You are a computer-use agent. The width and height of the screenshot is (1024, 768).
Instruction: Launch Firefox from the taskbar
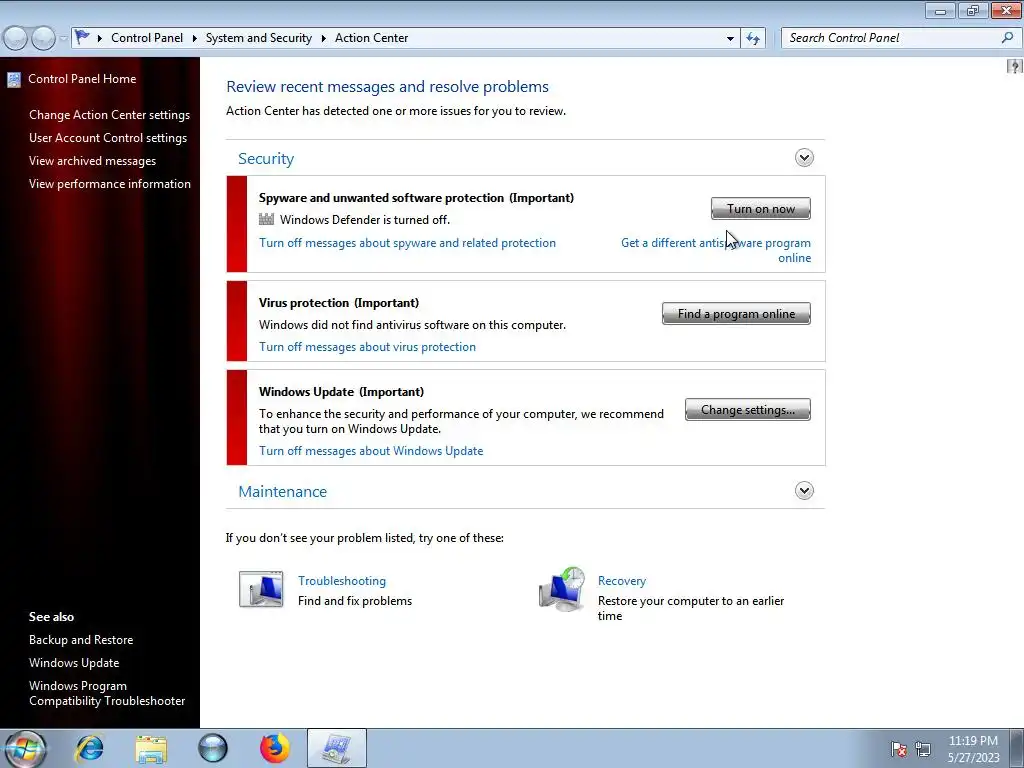point(274,748)
